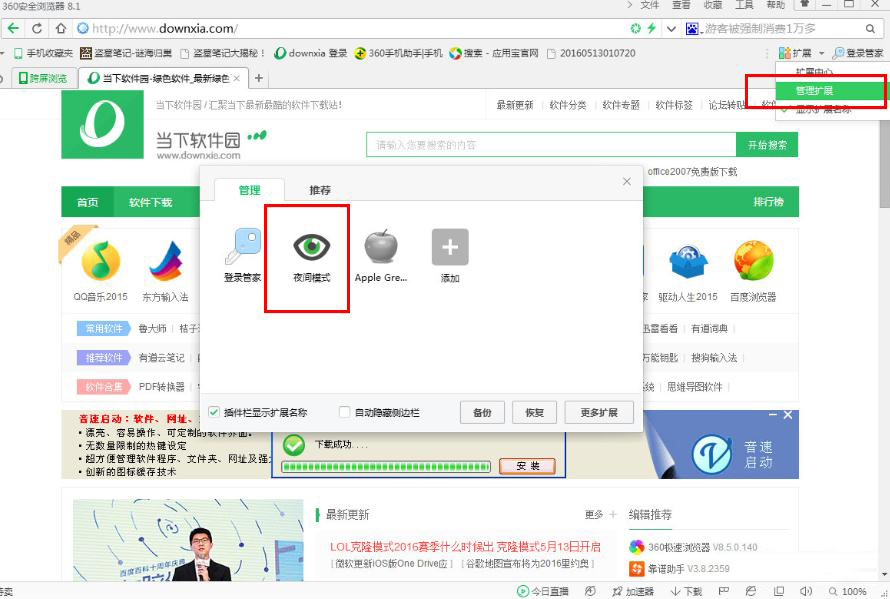Click the 更多扩展 button
890x599 pixels.
coord(599,412)
